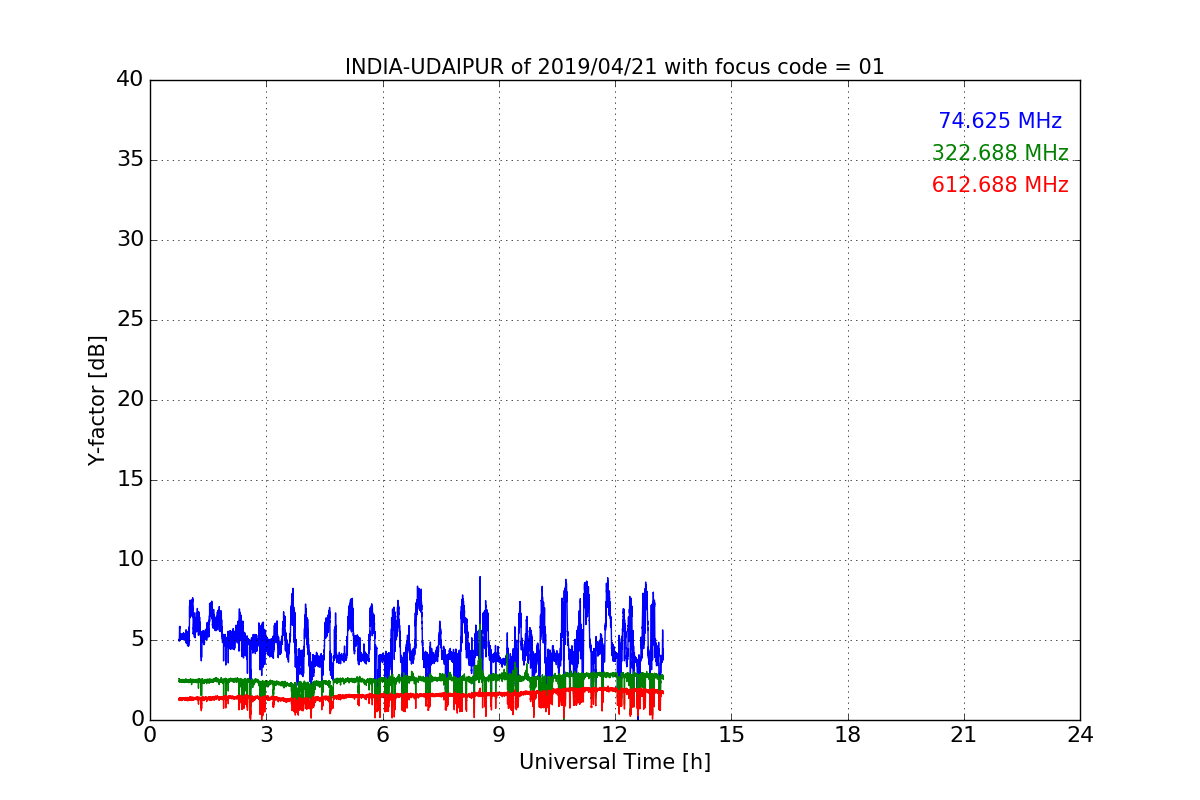Click the y-axis tick label 10

130,560
